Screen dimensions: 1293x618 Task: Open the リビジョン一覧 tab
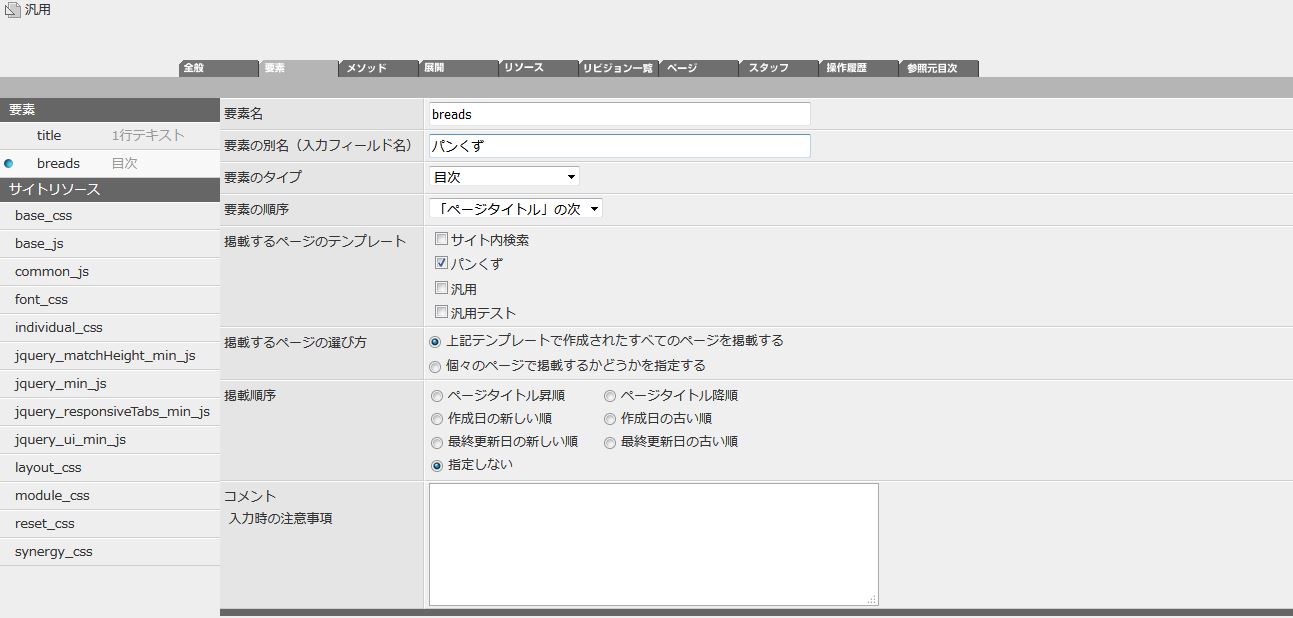[618, 68]
